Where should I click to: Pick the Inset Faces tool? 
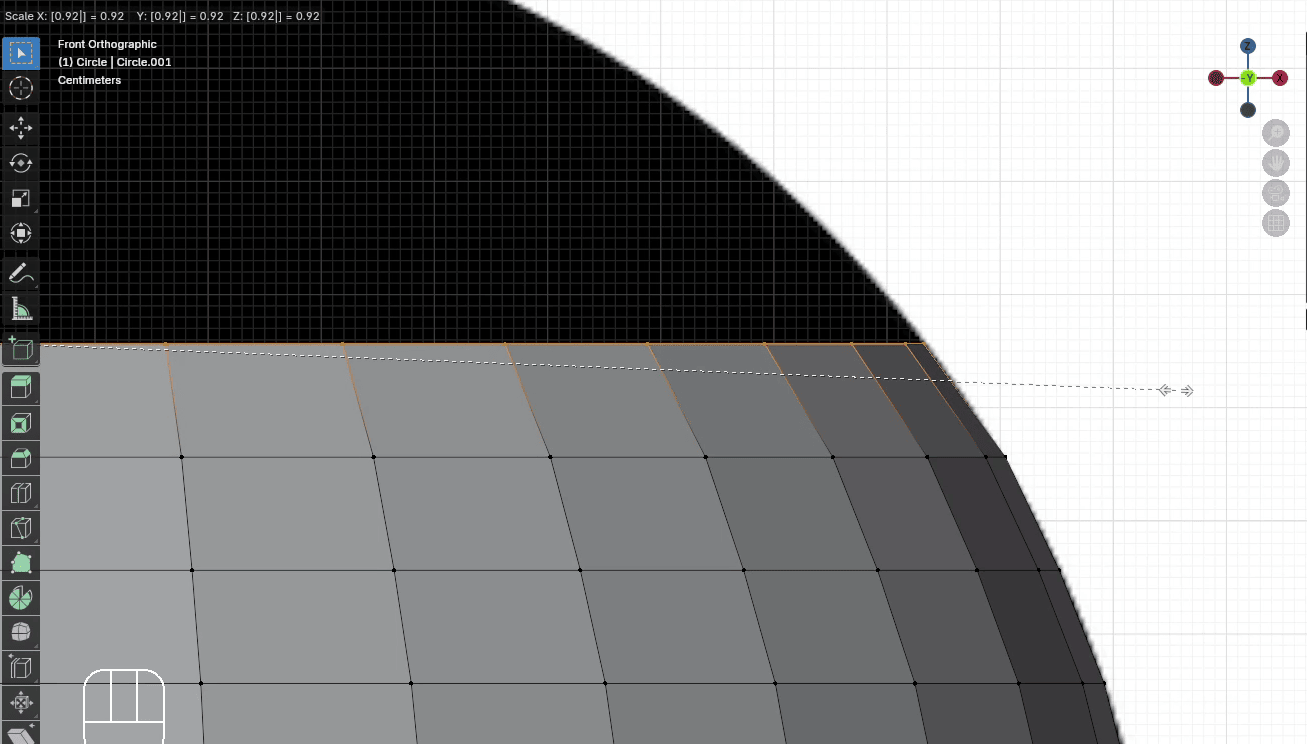(21, 423)
